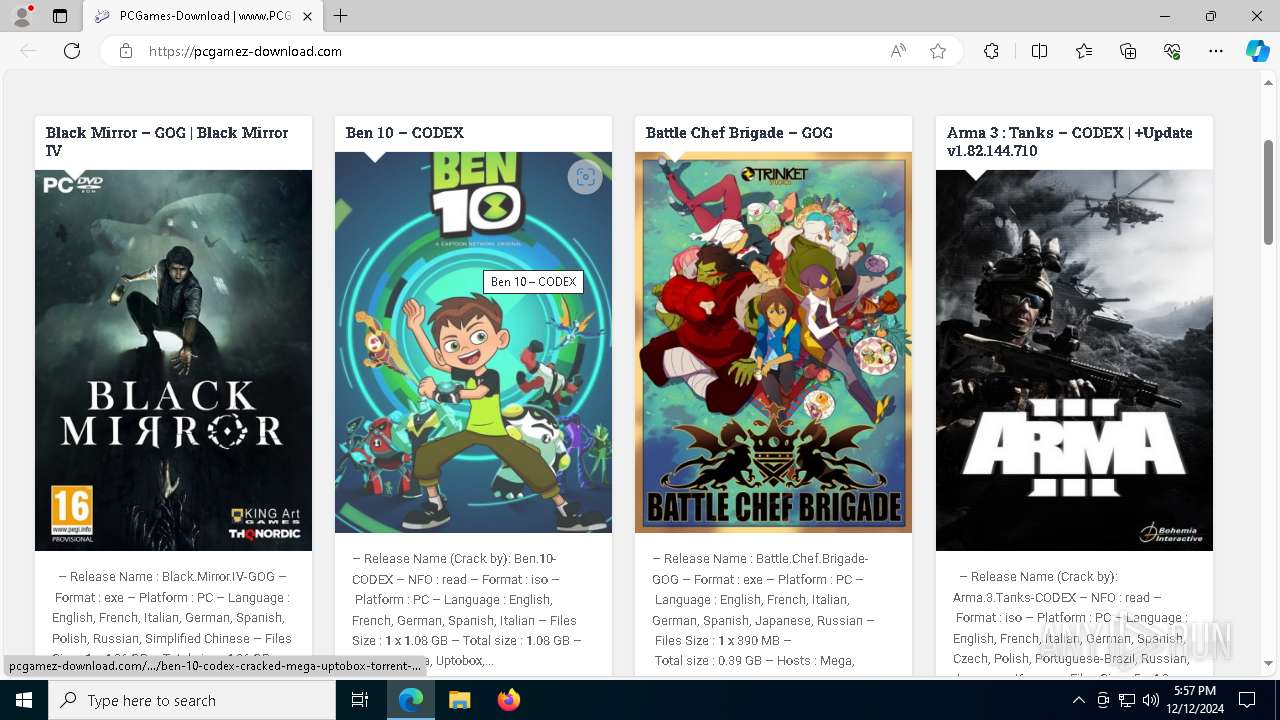Open the notification center icon
Viewport: 1280px width, 720px height.
click(1247, 700)
